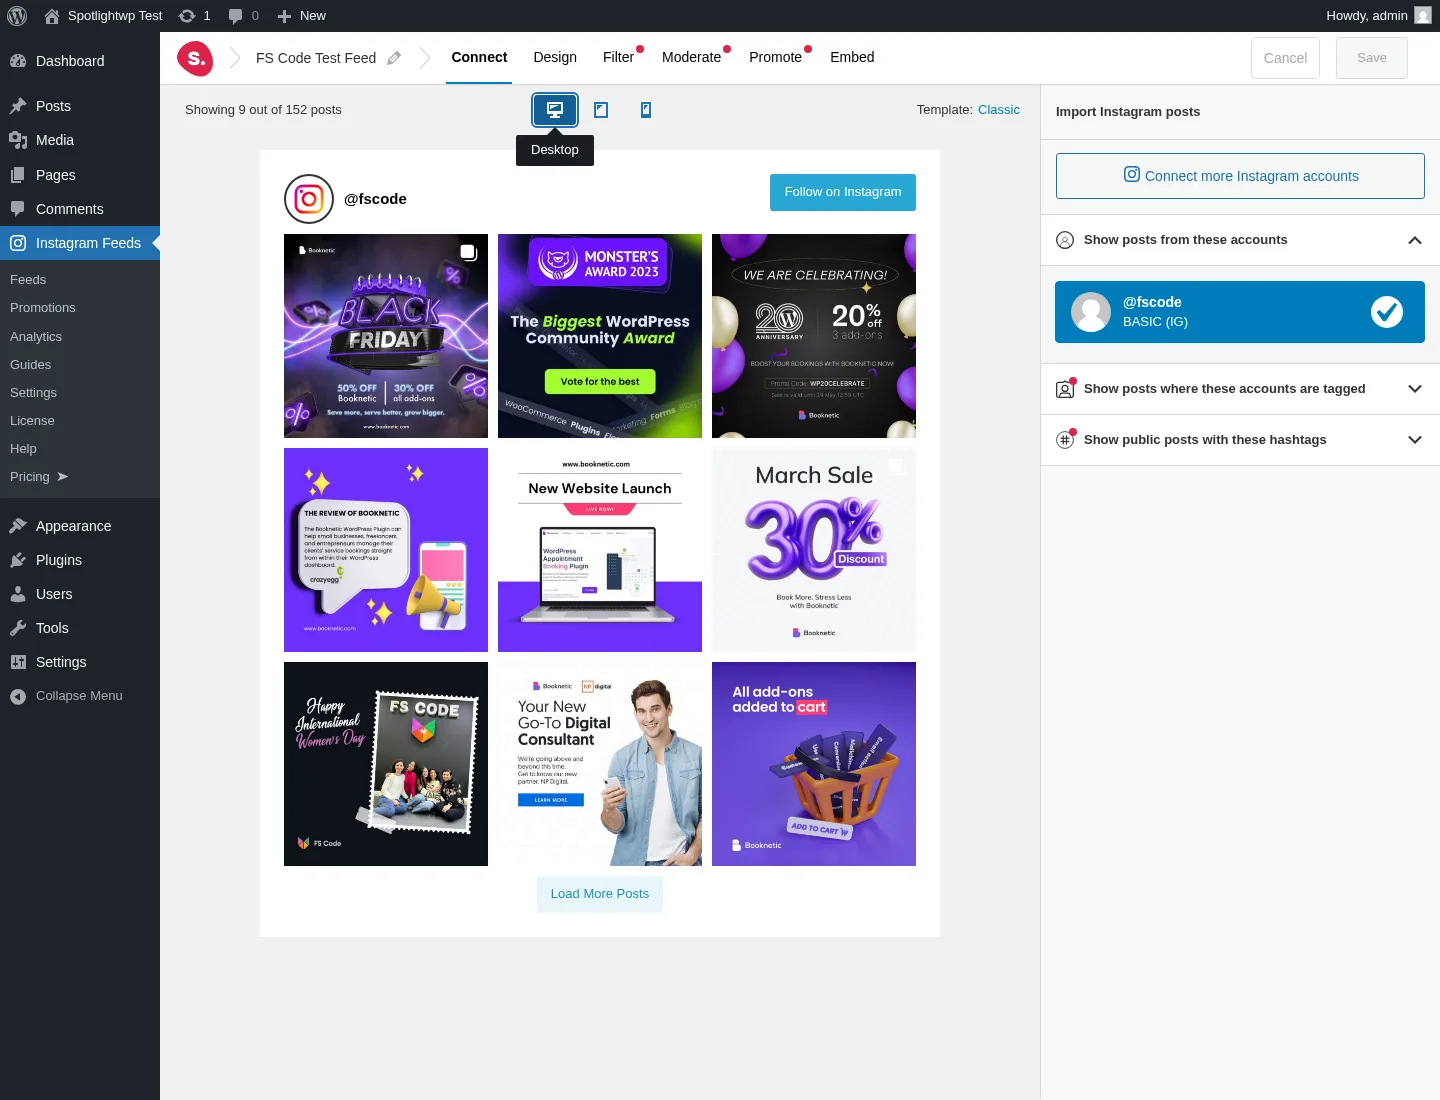The height and width of the screenshot is (1100, 1440).
Task: Click the Spotlight S logo
Action: (x=195, y=58)
